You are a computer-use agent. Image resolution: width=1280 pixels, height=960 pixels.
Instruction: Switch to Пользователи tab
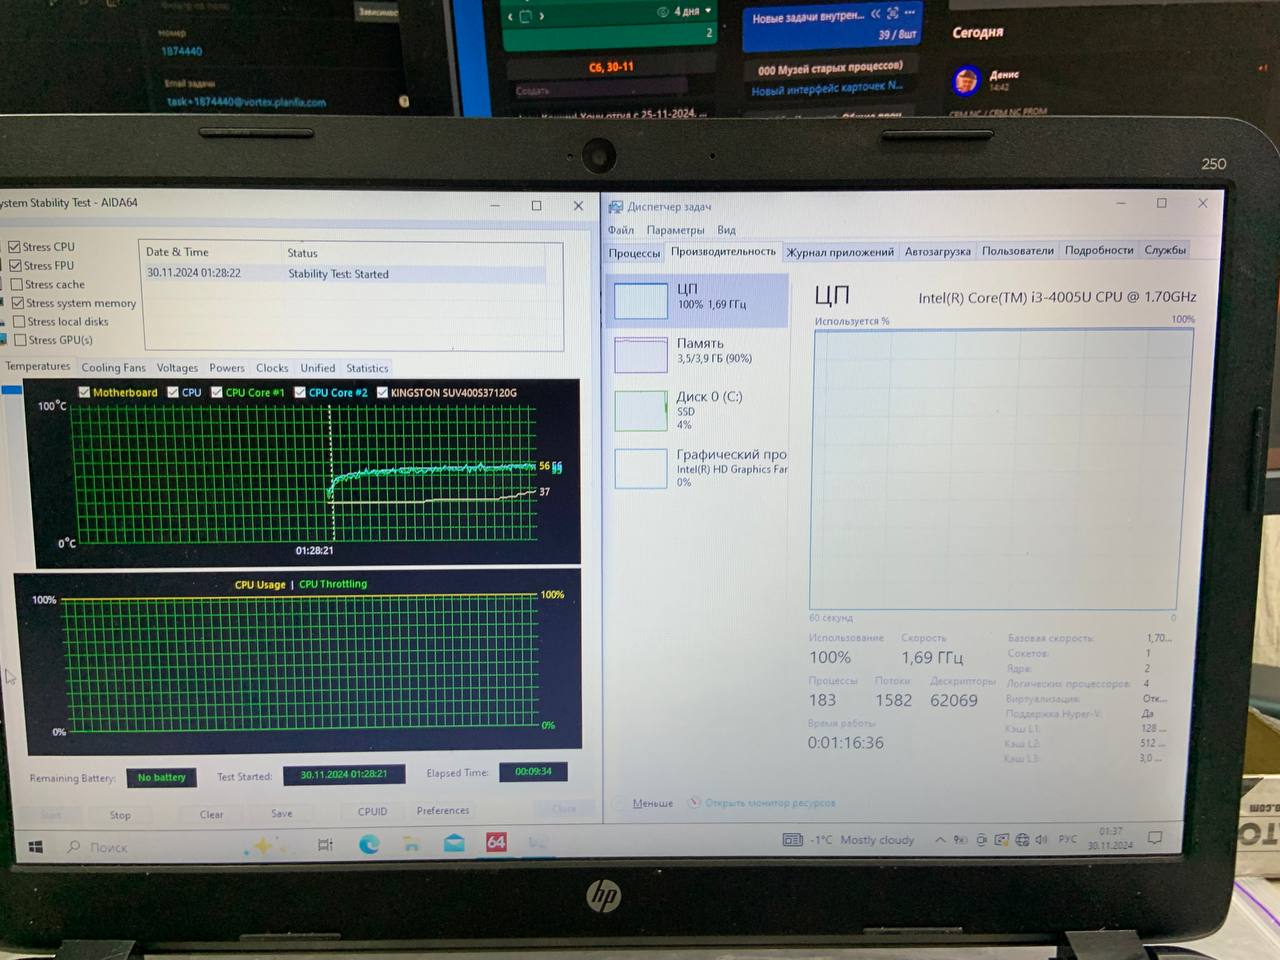[1018, 251]
